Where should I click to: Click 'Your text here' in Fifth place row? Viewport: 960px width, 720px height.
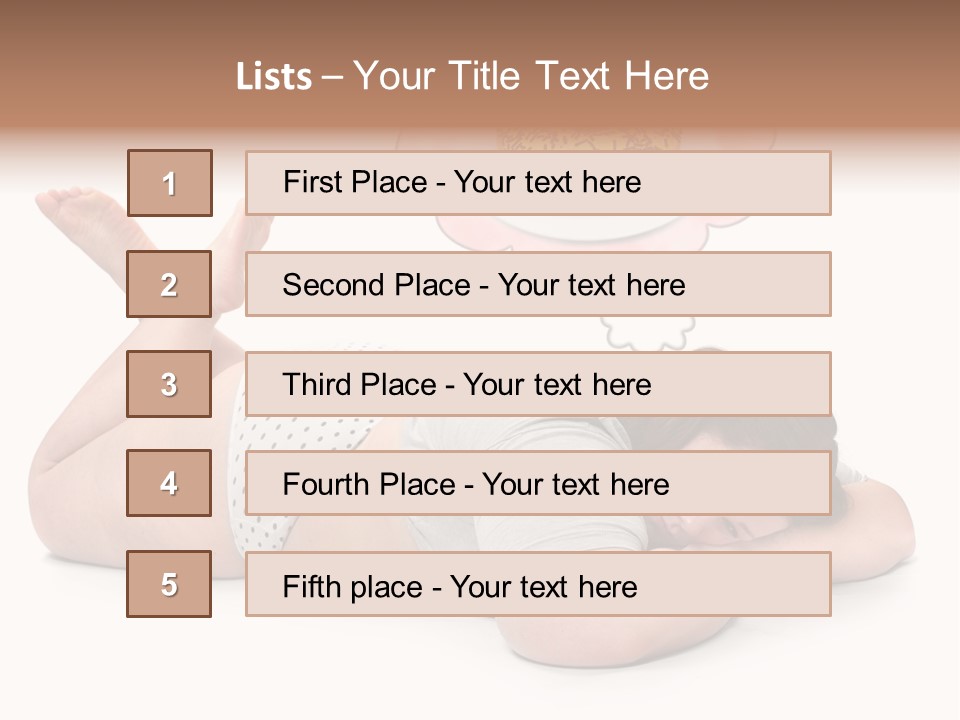544,587
